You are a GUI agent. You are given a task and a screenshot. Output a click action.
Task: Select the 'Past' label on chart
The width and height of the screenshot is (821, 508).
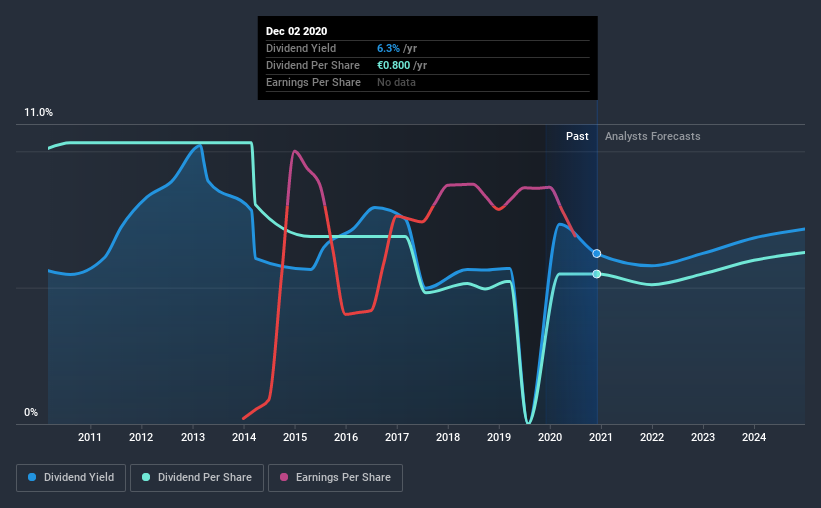pos(577,136)
